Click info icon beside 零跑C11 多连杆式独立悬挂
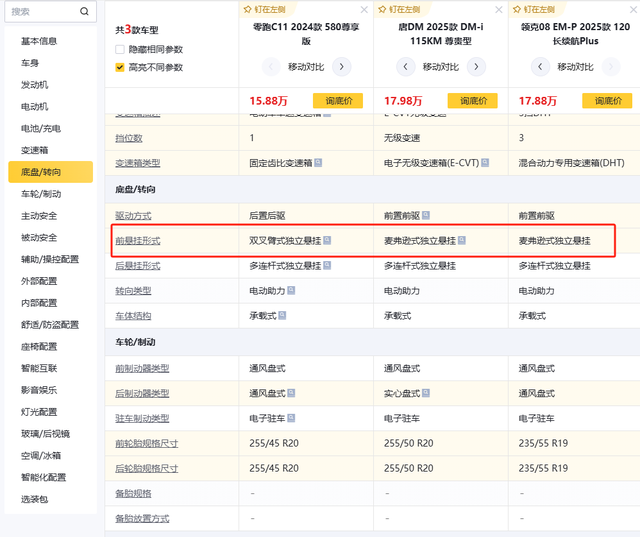This screenshot has height=537, width=640. point(327,266)
